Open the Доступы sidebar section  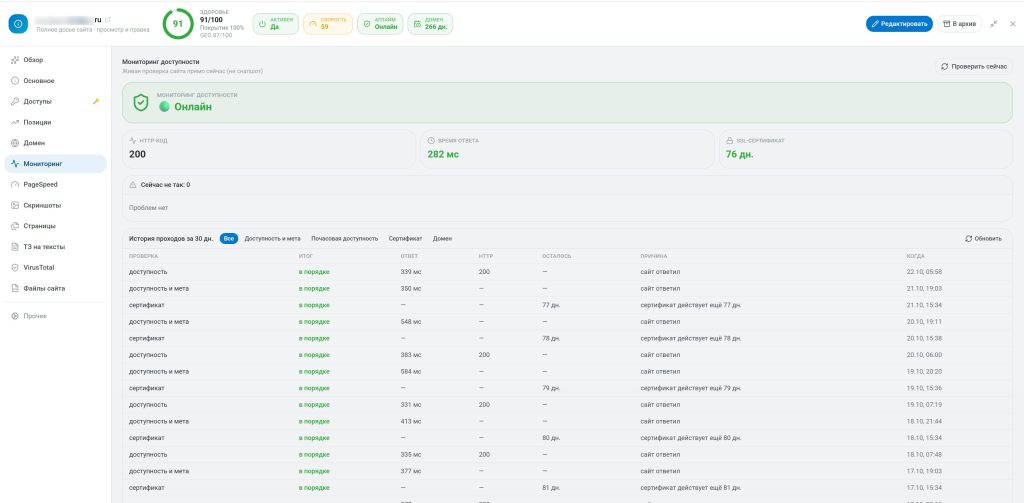tap(56, 101)
